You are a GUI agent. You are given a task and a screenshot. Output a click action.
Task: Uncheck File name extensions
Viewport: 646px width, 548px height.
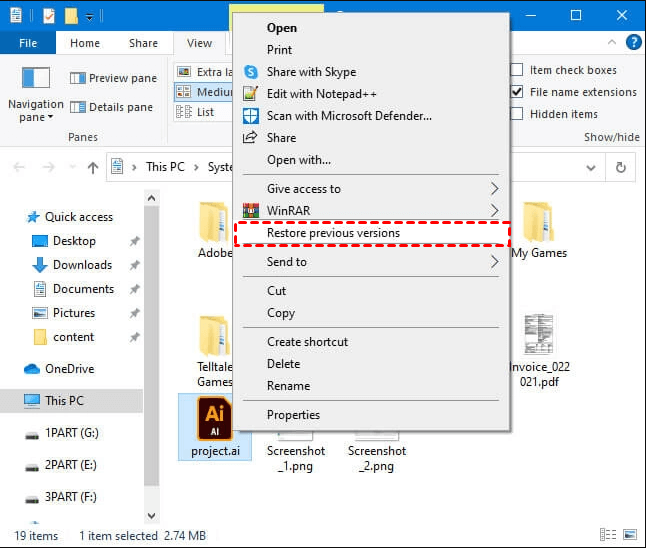click(517, 91)
